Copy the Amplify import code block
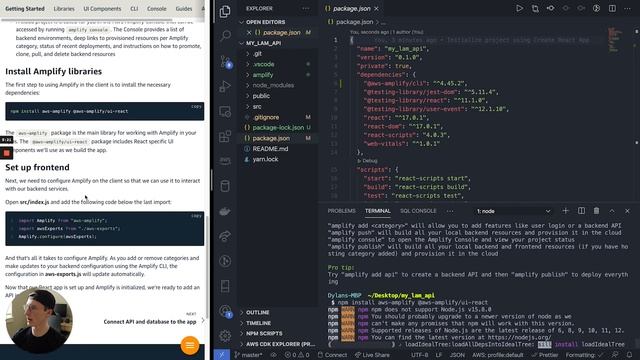640x360 pixels. [x=196, y=216]
